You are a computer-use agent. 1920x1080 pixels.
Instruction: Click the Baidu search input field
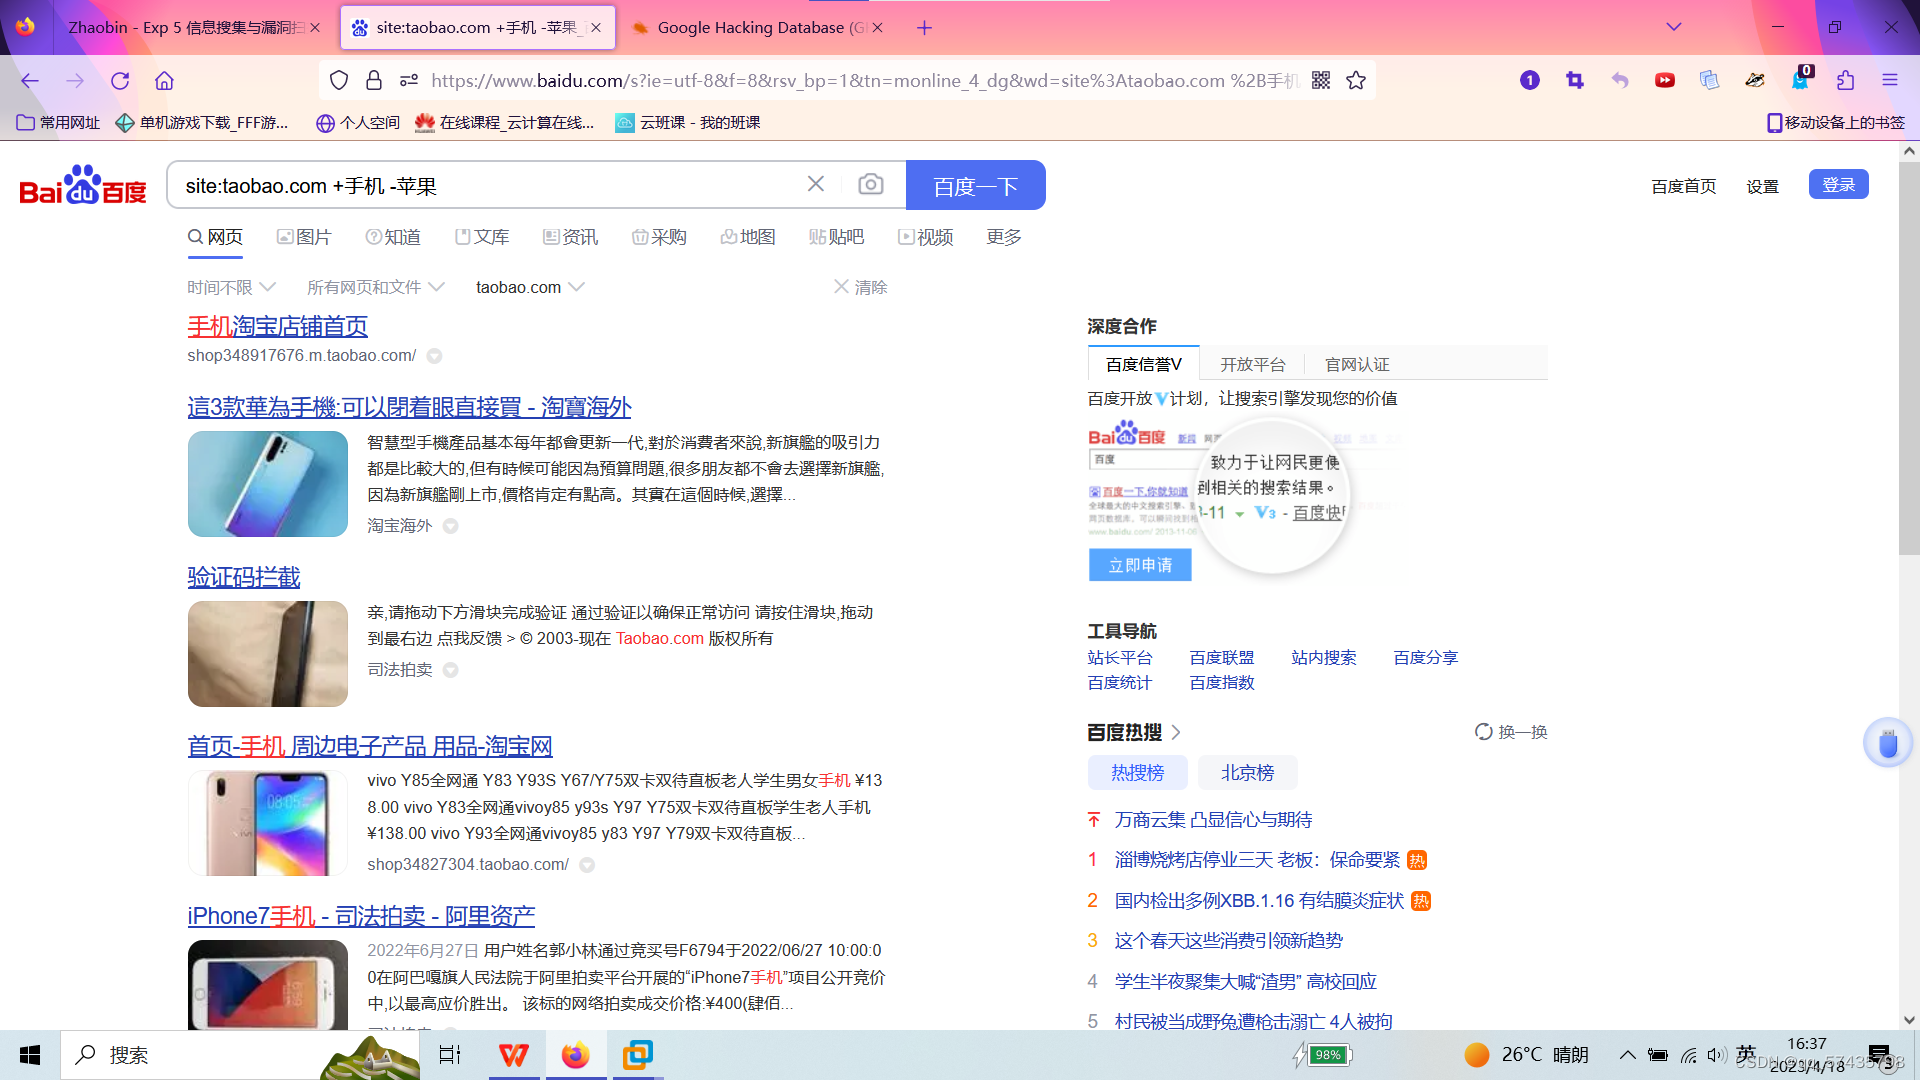click(490, 186)
